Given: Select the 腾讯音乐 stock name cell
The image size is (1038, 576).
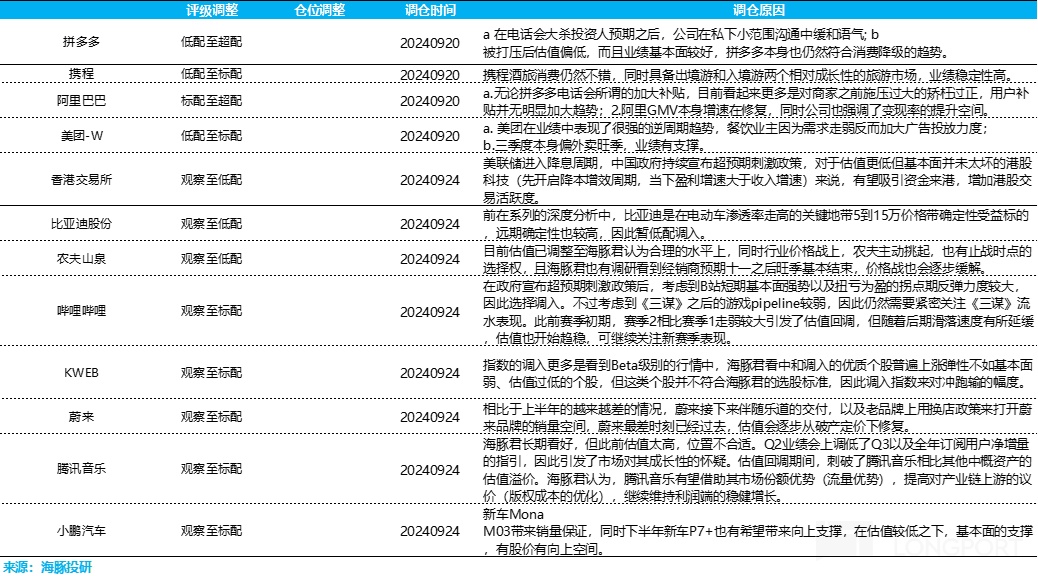Looking at the screenshot, I should pyautogui.click(x=81, y=469).
